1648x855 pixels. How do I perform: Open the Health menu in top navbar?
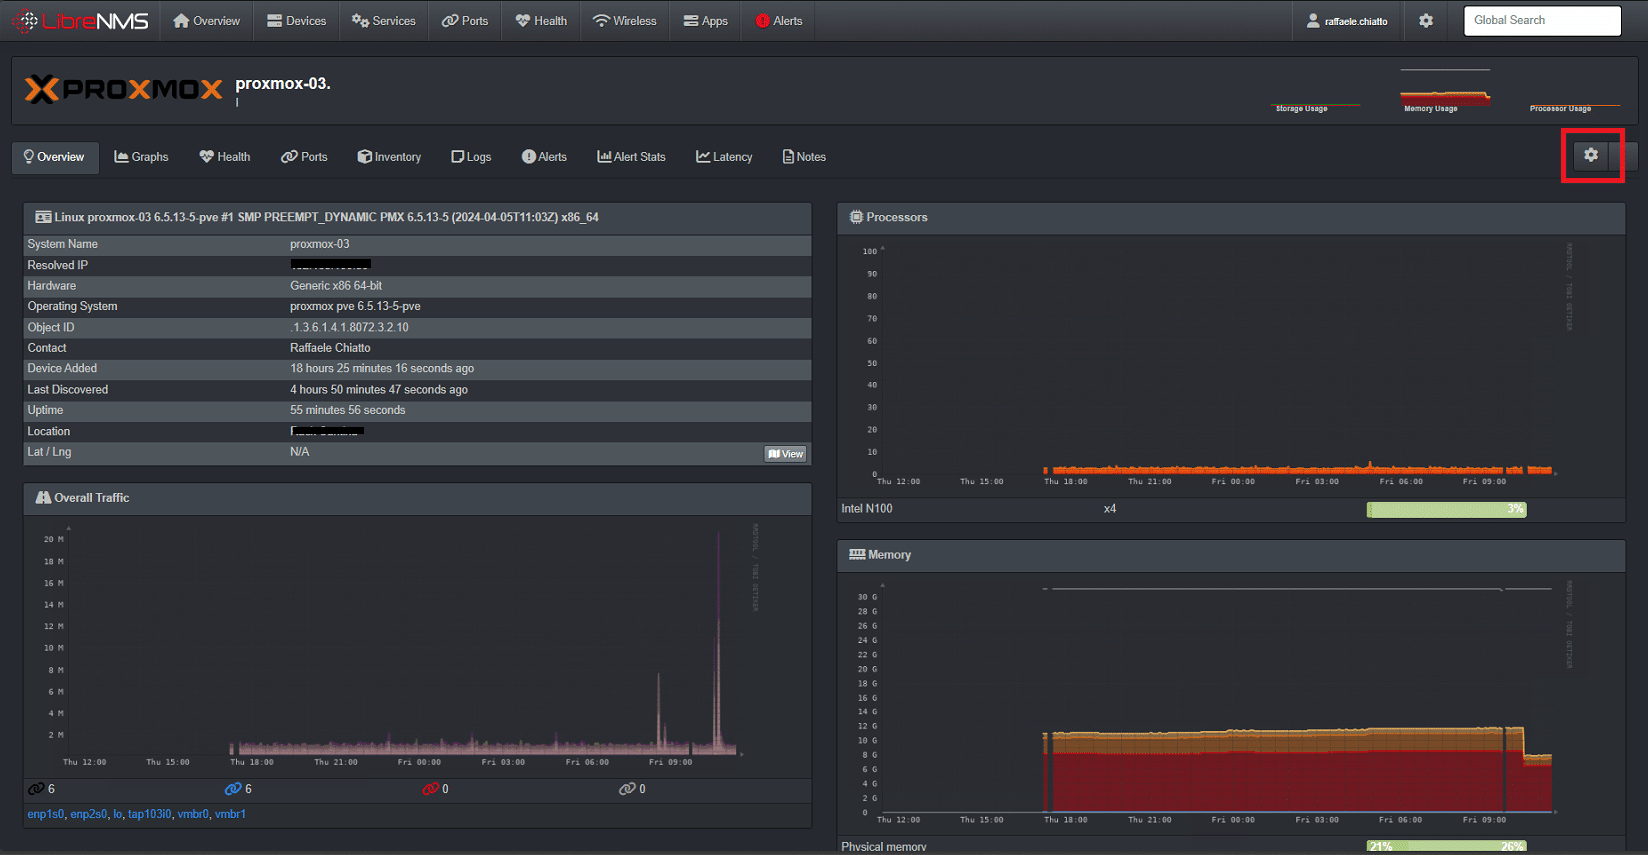pos(541,21)
